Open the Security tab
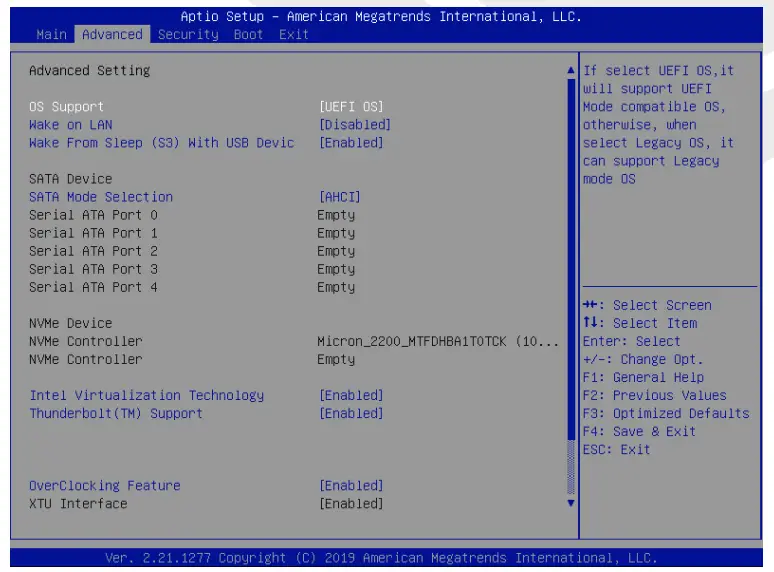The image size is (774, 572). coord(188,34)
